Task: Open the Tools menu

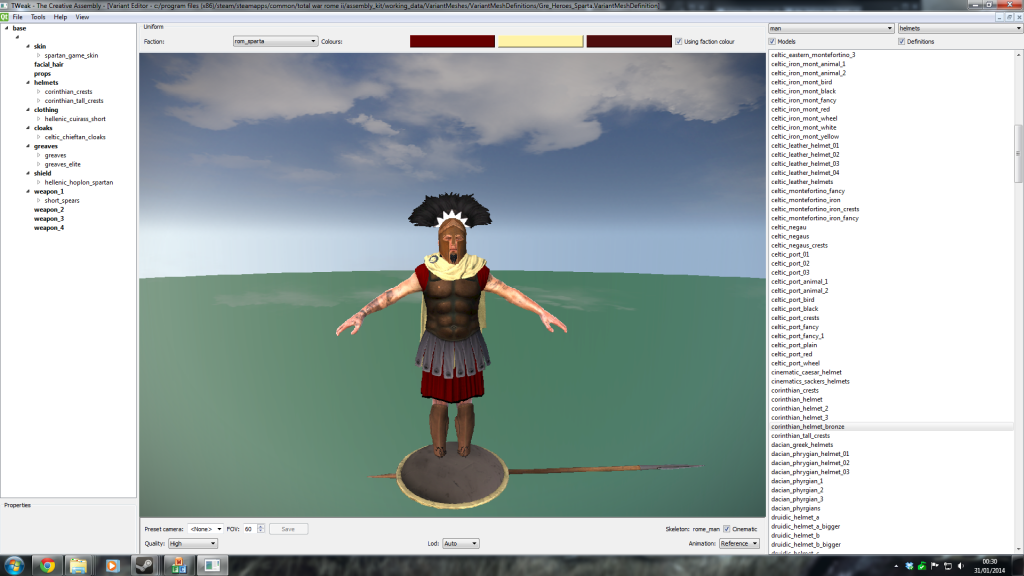Action: tap(38, 17)
